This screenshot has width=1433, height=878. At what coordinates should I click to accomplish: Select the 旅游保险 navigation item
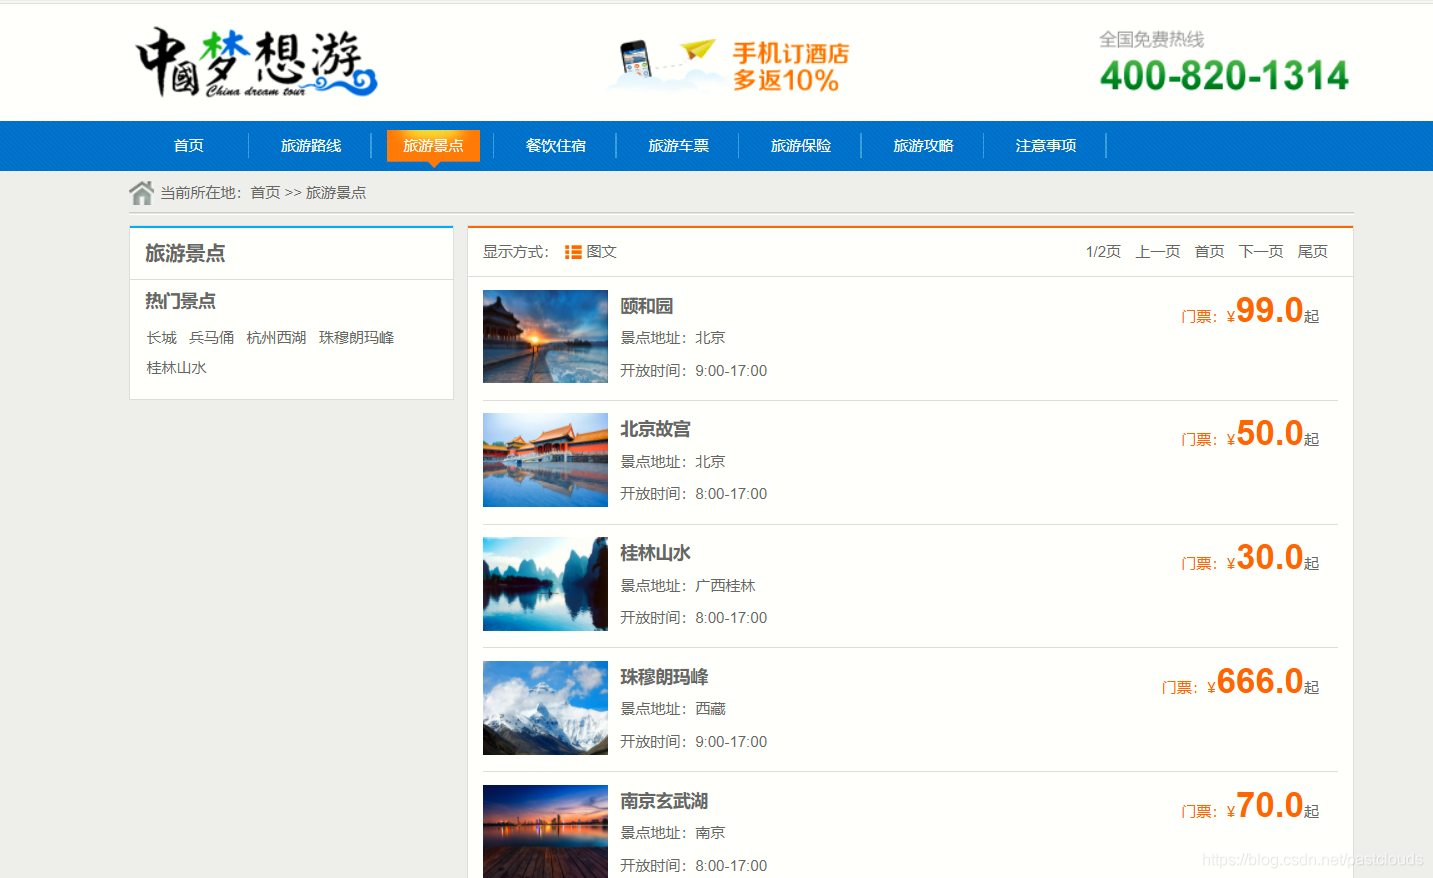click(x=800, y=145)
